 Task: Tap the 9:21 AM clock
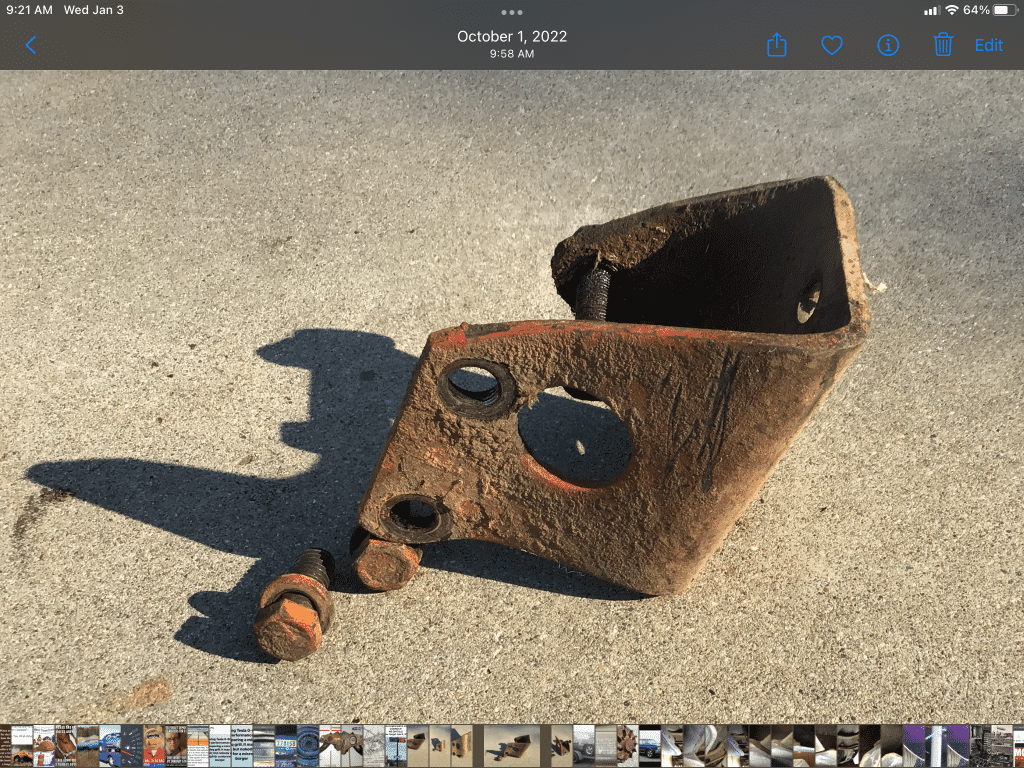(29, 10)
